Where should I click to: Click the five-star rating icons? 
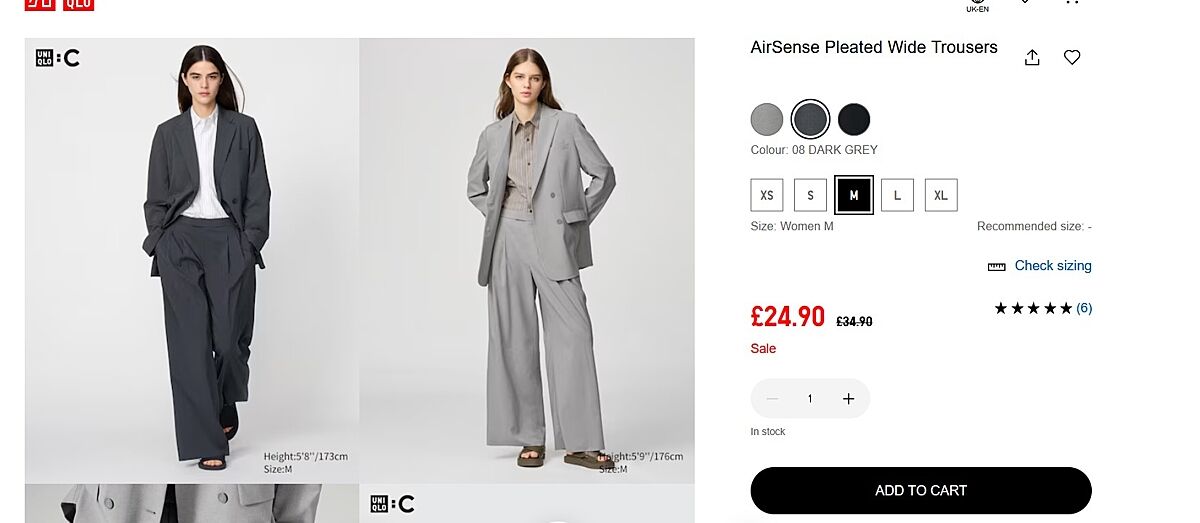(x=1033, y=308)
